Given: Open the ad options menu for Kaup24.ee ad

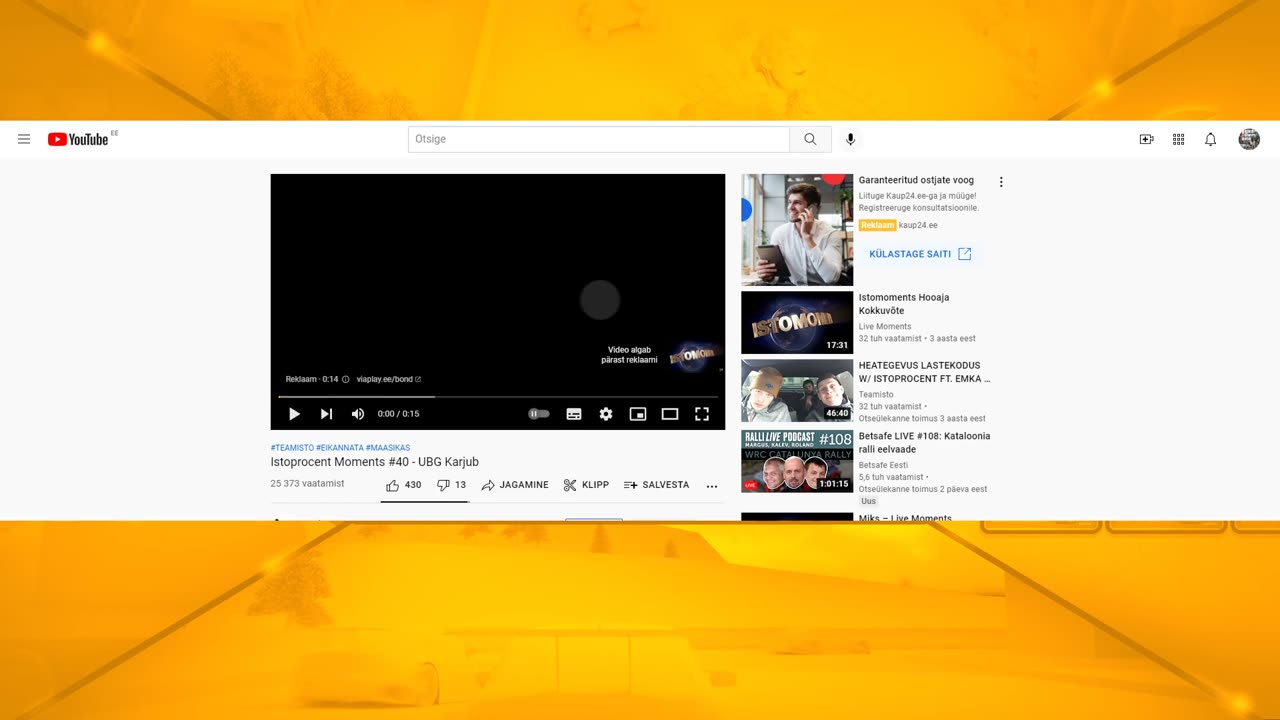Looking at the screenshot, I should point(1001,182).
